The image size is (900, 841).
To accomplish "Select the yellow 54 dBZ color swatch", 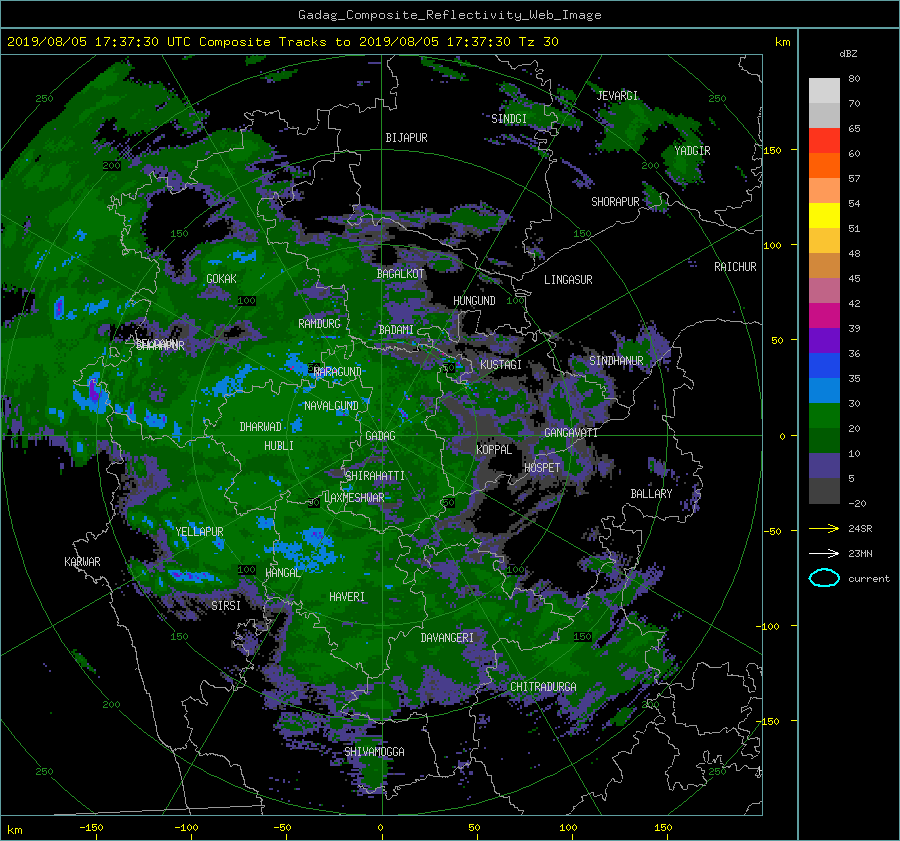I will [x=824, y=216].
